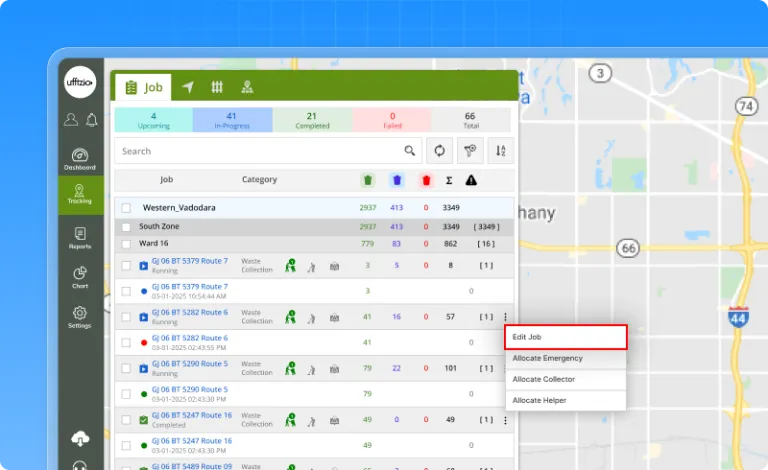The width and height of the screenshot is (768, 470).
Task: Open the filter icon in job toolbar
Action: [470, 151]
